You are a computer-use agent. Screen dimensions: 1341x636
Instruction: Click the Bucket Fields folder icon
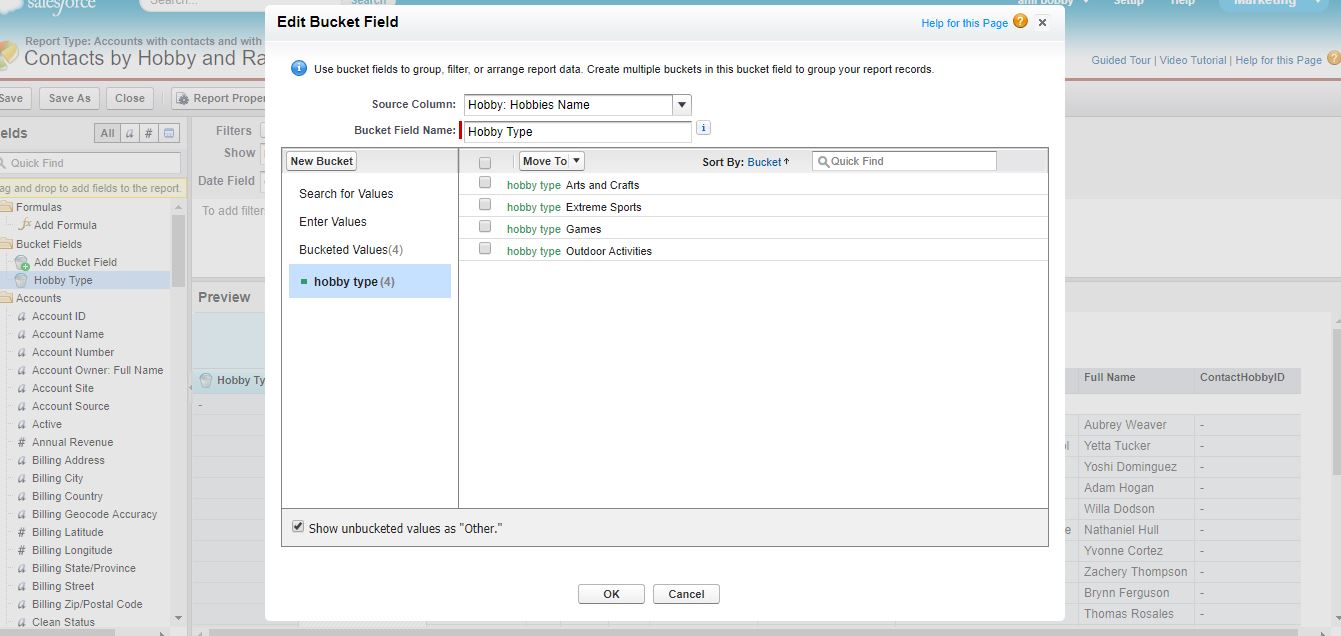pyautogui.click(x=7, y=244)
